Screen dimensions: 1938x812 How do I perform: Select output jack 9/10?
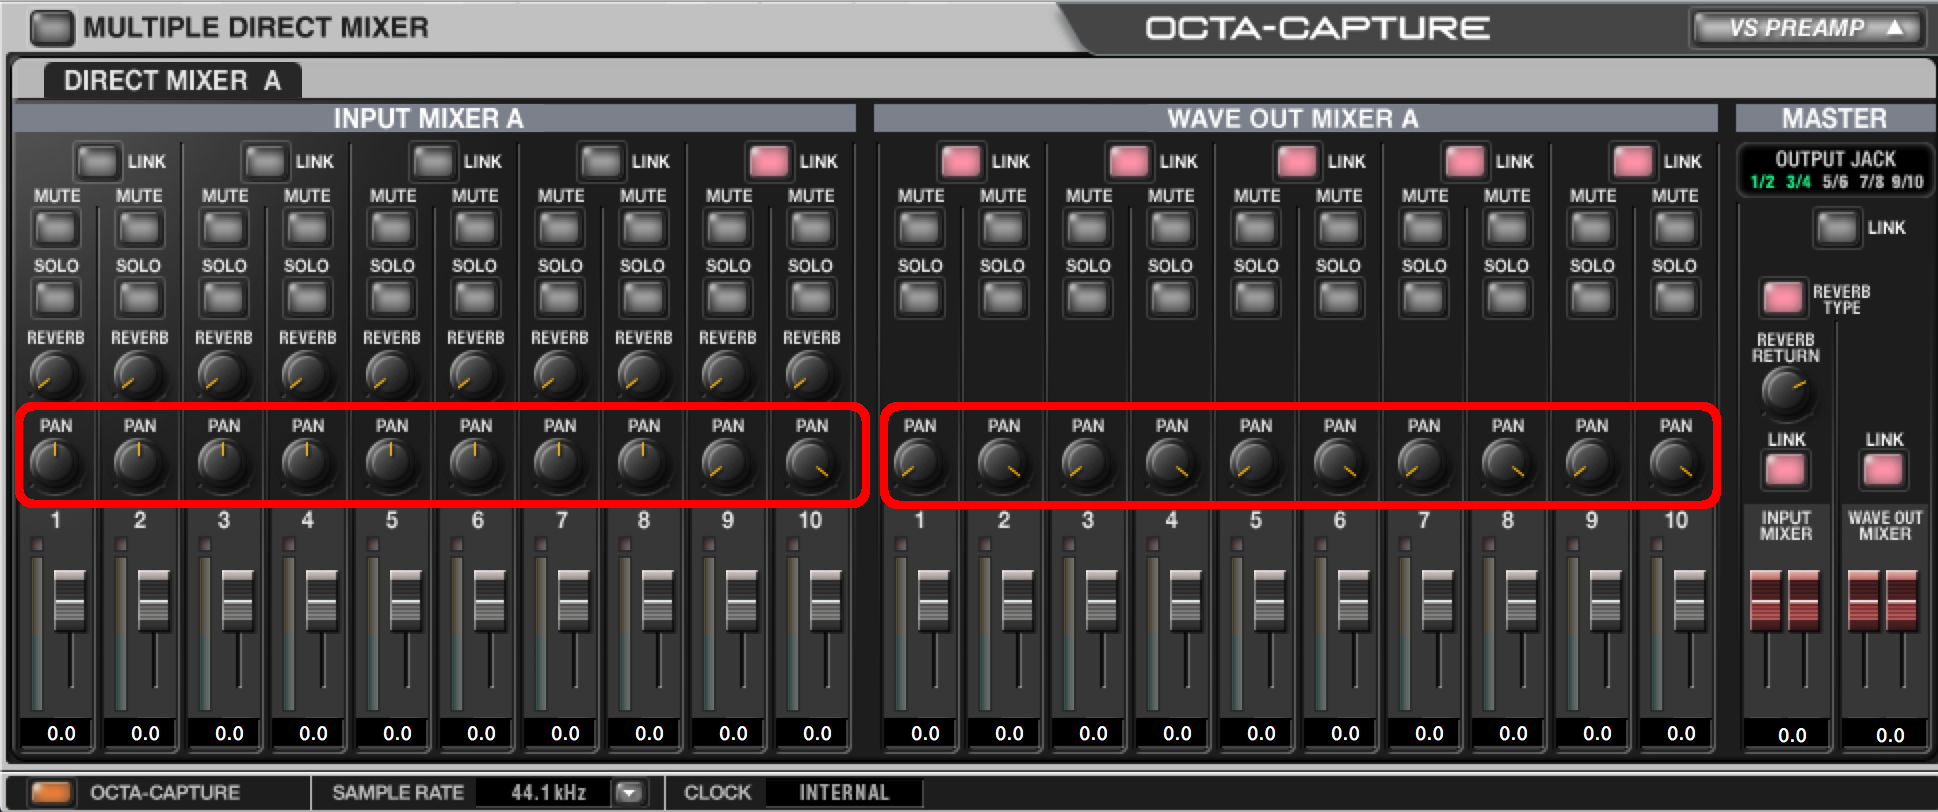pos(1907,182)
